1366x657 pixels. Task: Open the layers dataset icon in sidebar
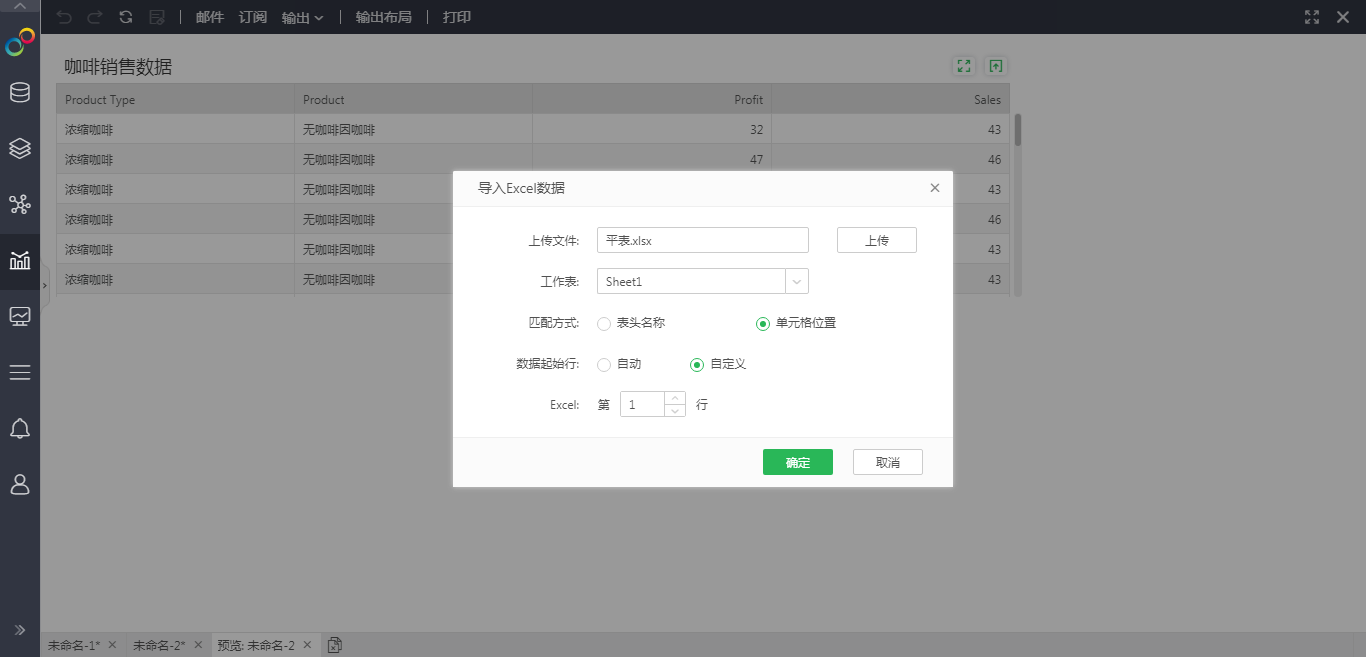click(20, 148)
